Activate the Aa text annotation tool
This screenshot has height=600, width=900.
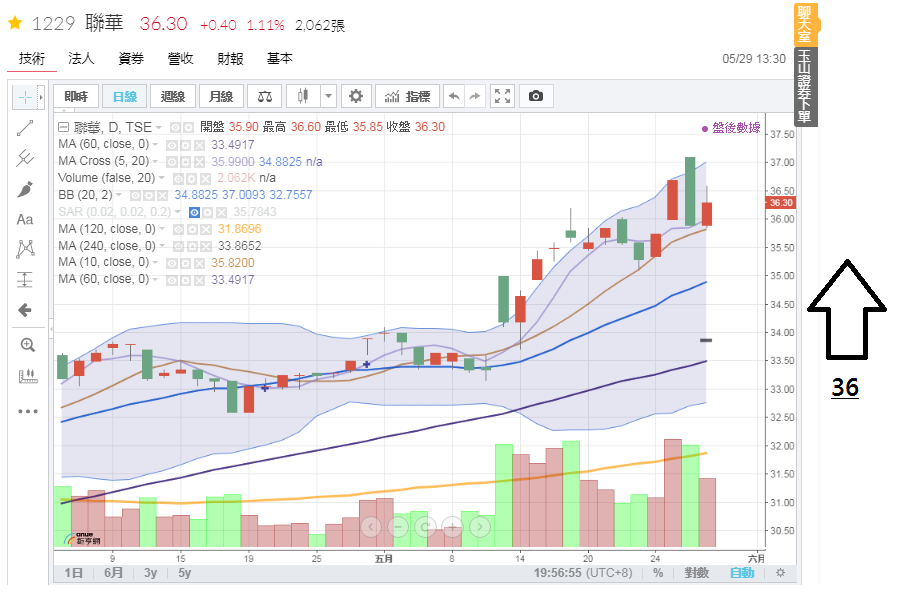pyautogui.click(x=25, y=219)
